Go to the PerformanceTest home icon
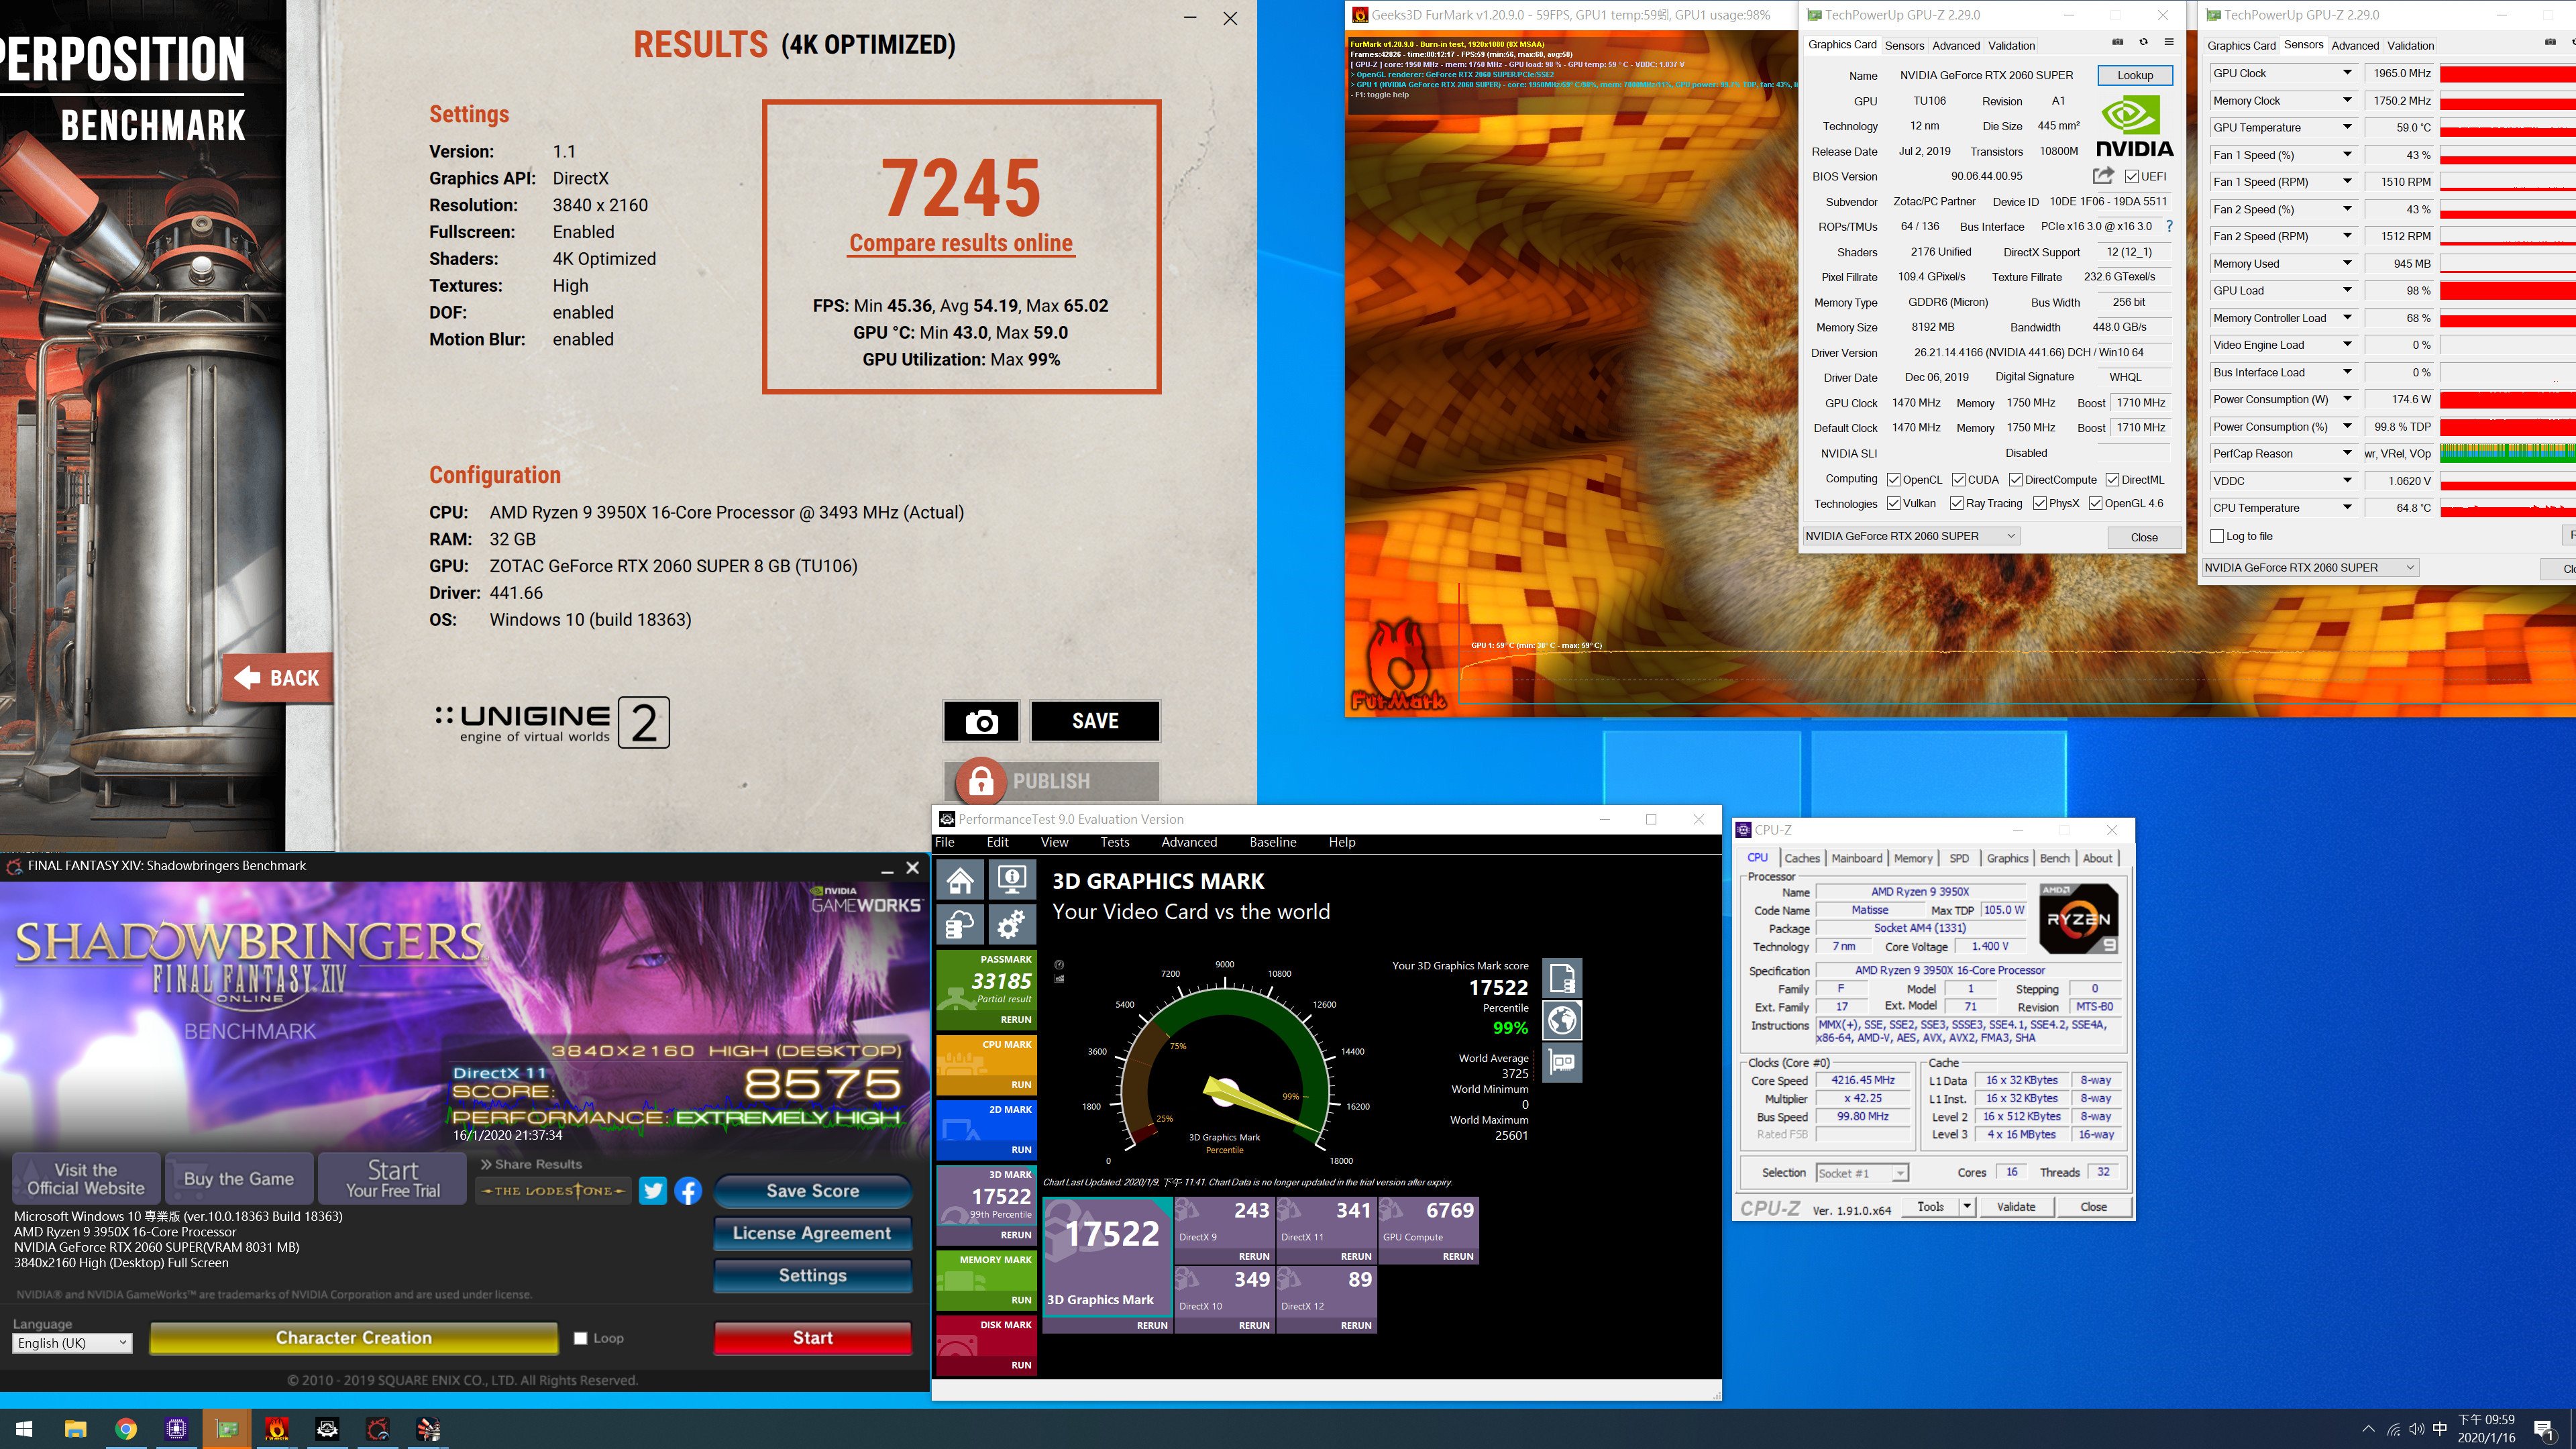 [x=961, y=880]
